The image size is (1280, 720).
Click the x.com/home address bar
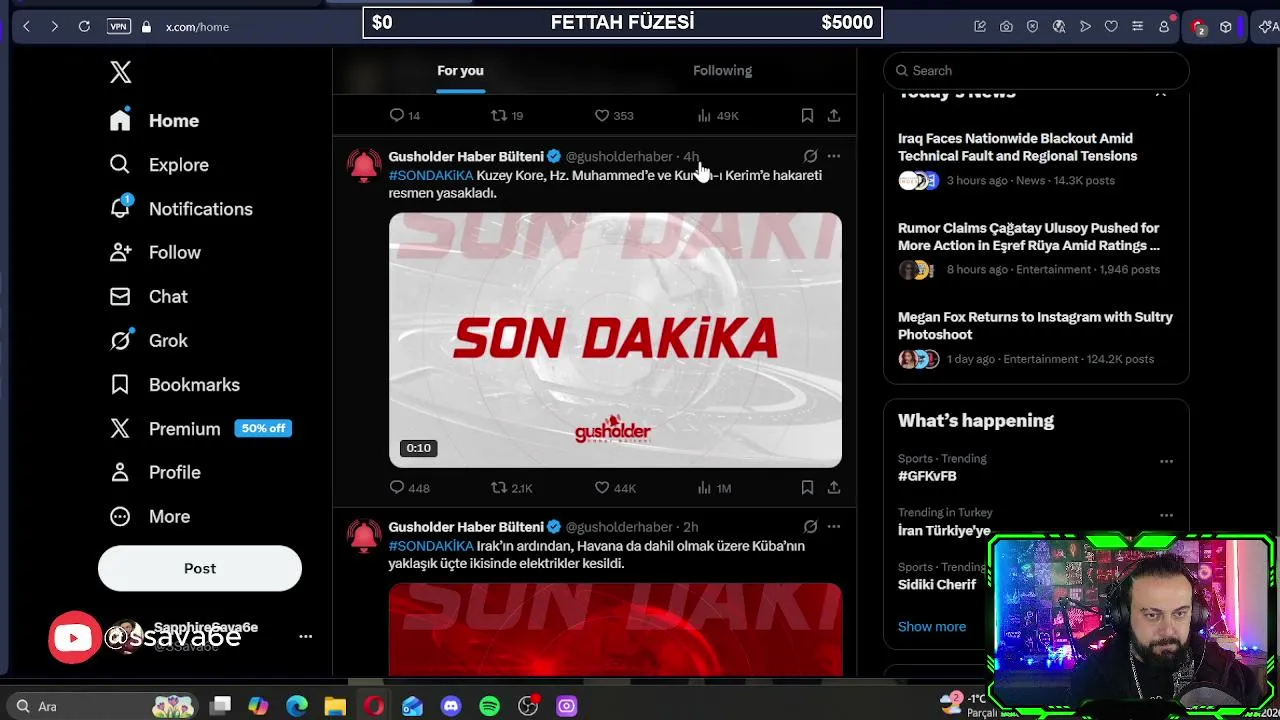pyautogui.click(x=197, y=27)
